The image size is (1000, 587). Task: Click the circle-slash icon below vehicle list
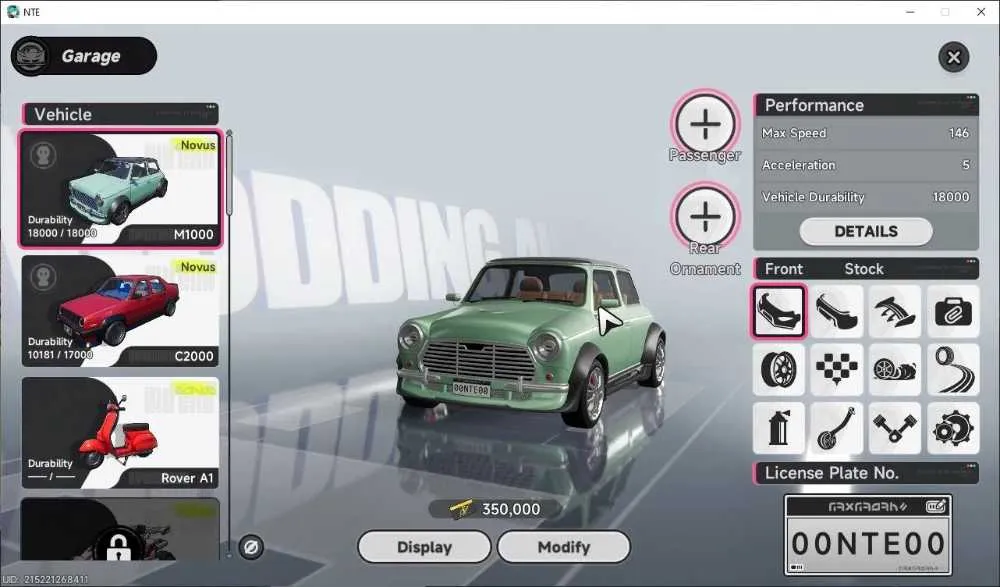coord(251,547)
